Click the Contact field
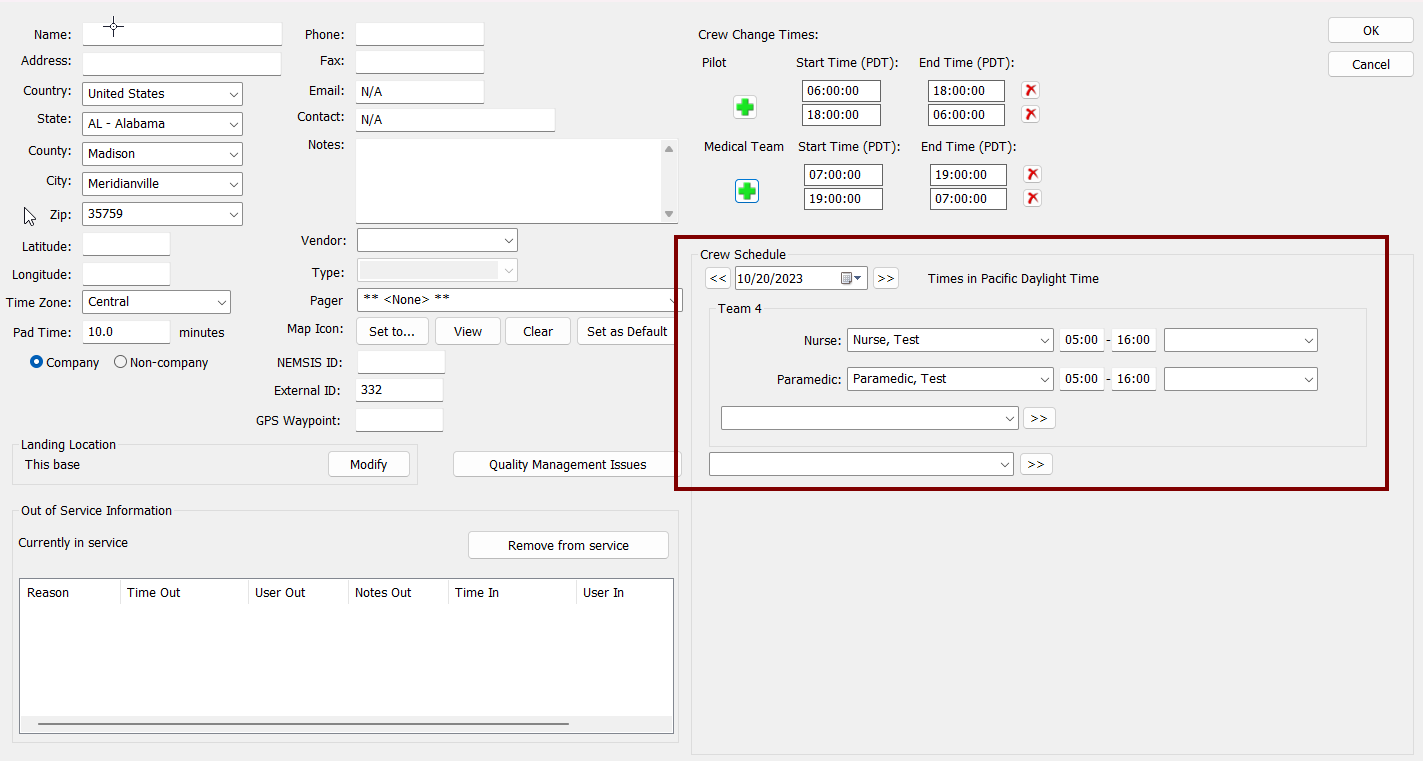This screenshot has height=761, width=1423. (455, 120)
